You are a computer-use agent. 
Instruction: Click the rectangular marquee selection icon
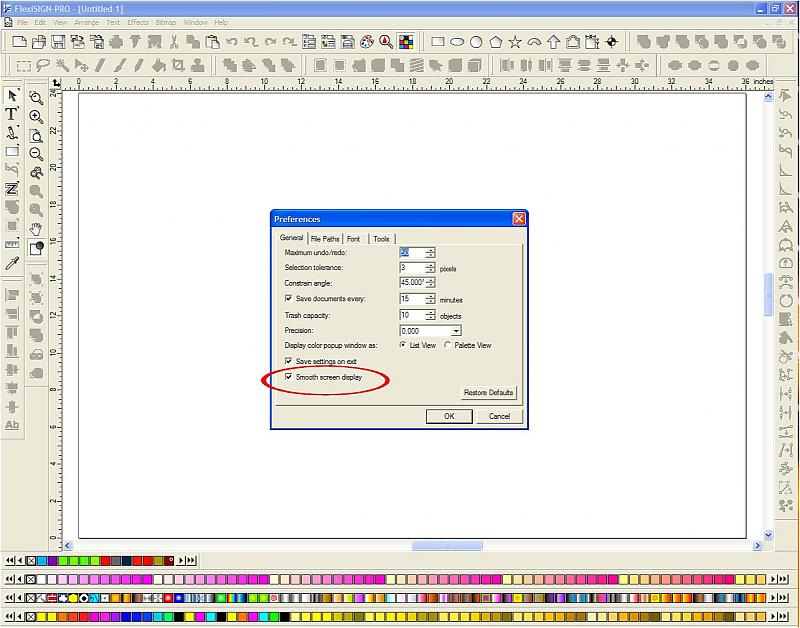(23, 66)
